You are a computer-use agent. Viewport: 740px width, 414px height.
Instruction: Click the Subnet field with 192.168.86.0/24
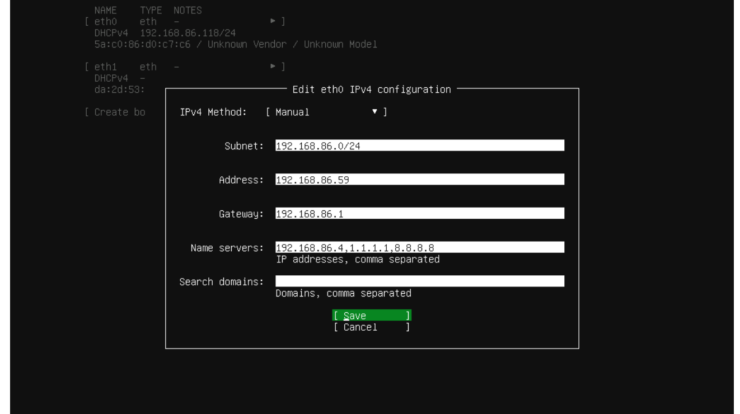tap(419, 145)
